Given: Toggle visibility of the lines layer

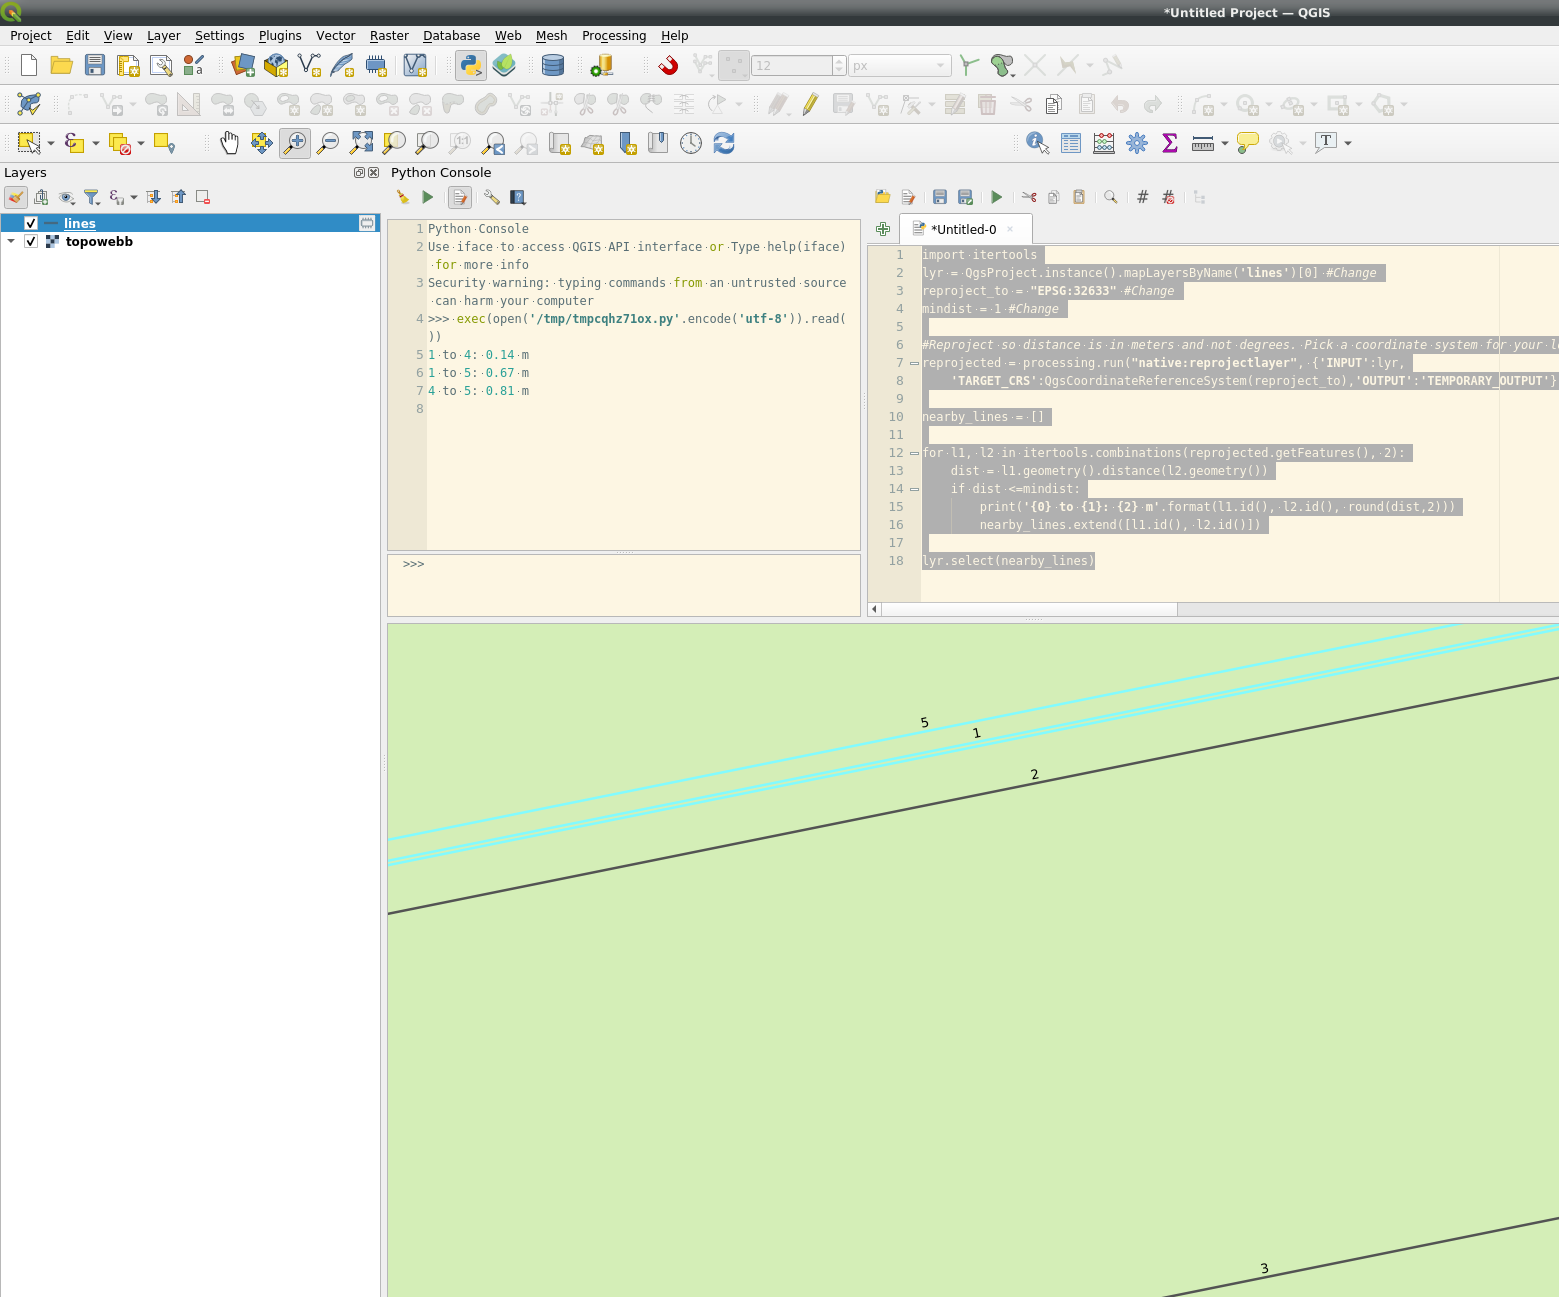Looking at the screenshot, I should point(31,223).
